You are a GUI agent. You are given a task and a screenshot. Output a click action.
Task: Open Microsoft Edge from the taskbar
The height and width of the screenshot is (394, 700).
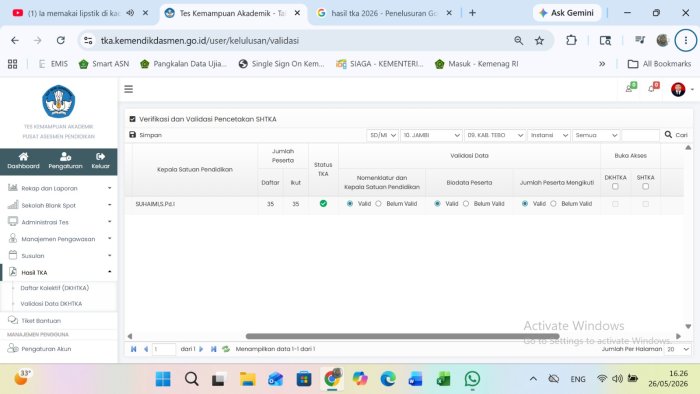(388, 379)
